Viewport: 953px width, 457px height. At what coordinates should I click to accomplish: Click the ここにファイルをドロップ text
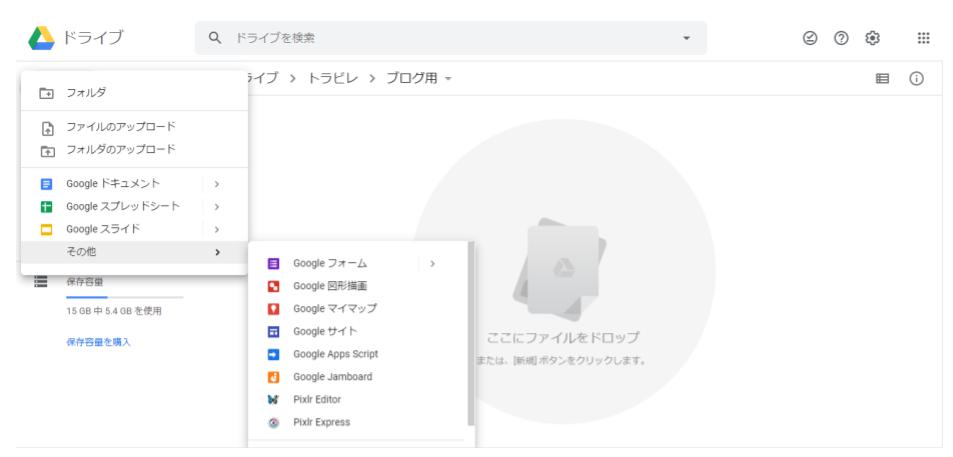[563, 338]
